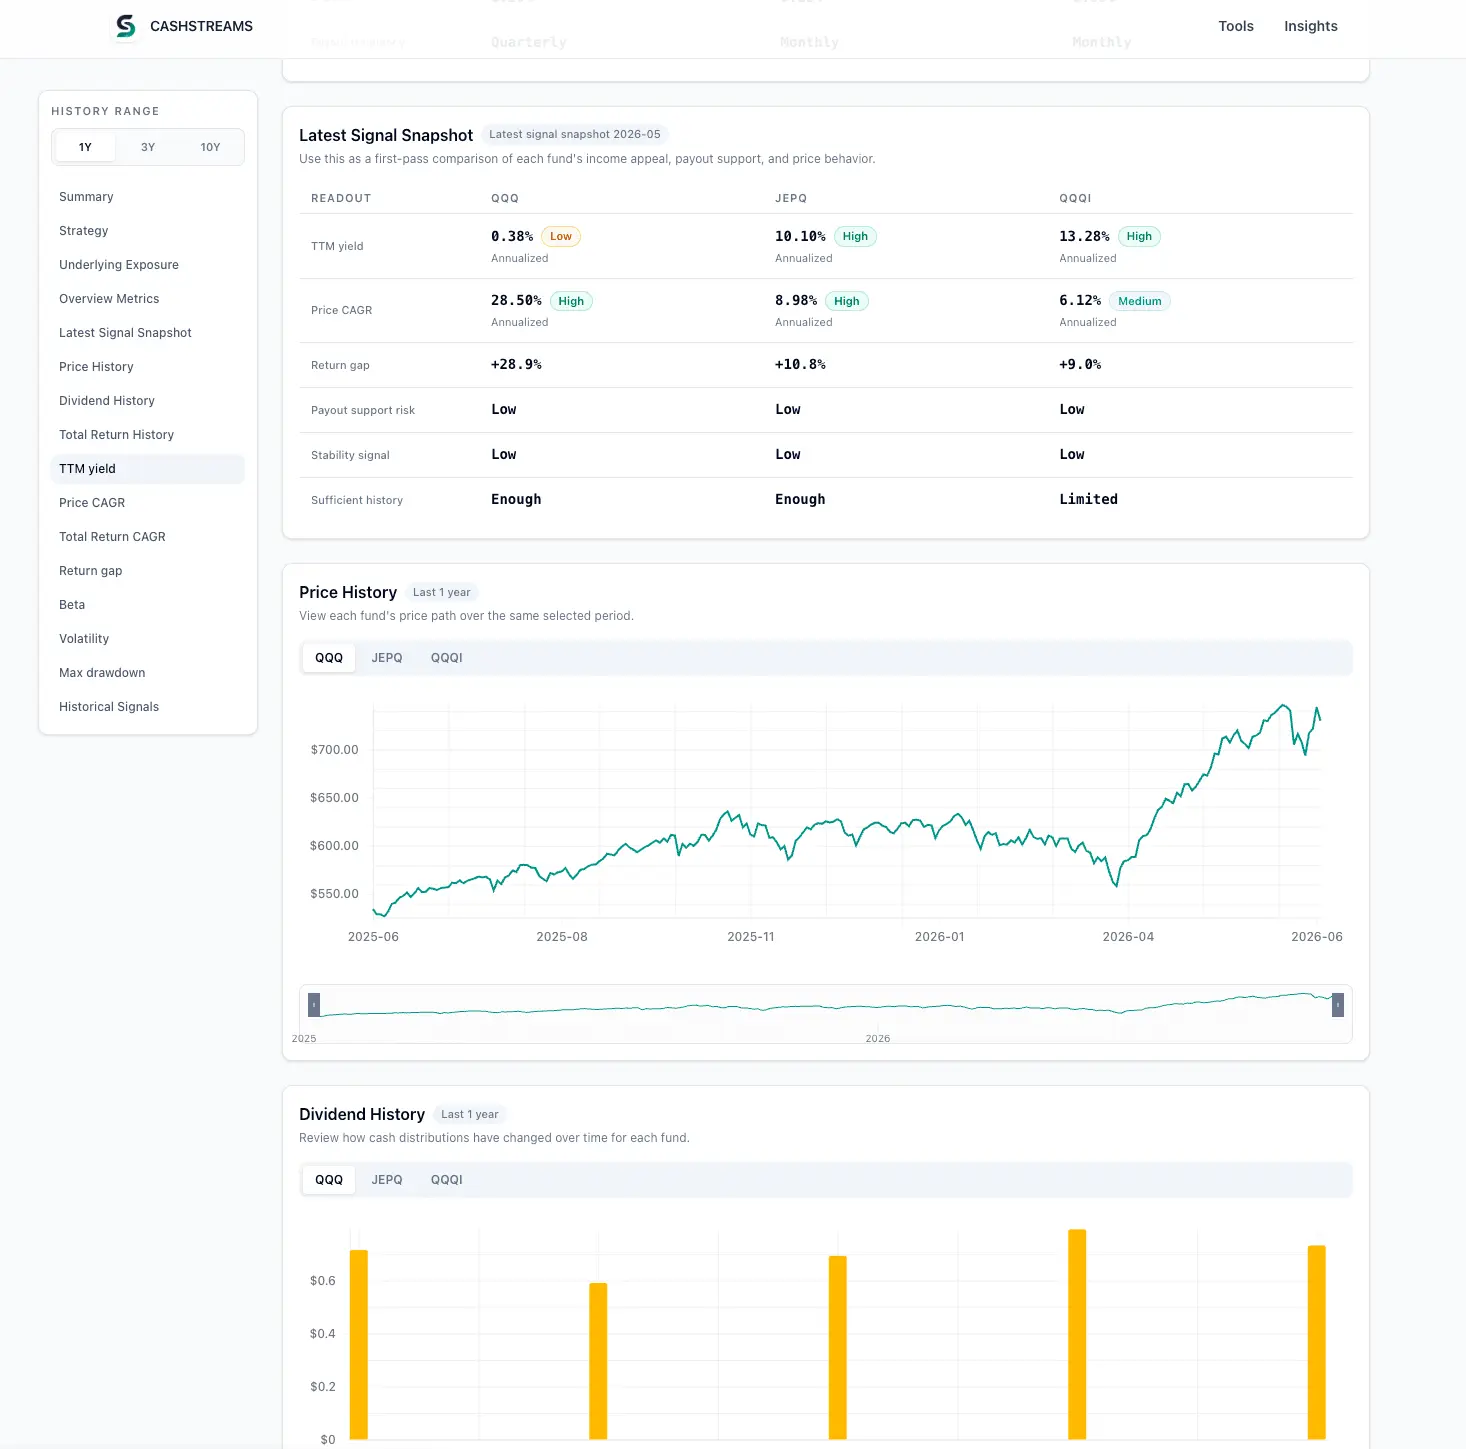Click the High badge for QQQI TTM yield
This screenshot has width=1466, height=1449.
pyautogui.click(x=1139, y=237)
